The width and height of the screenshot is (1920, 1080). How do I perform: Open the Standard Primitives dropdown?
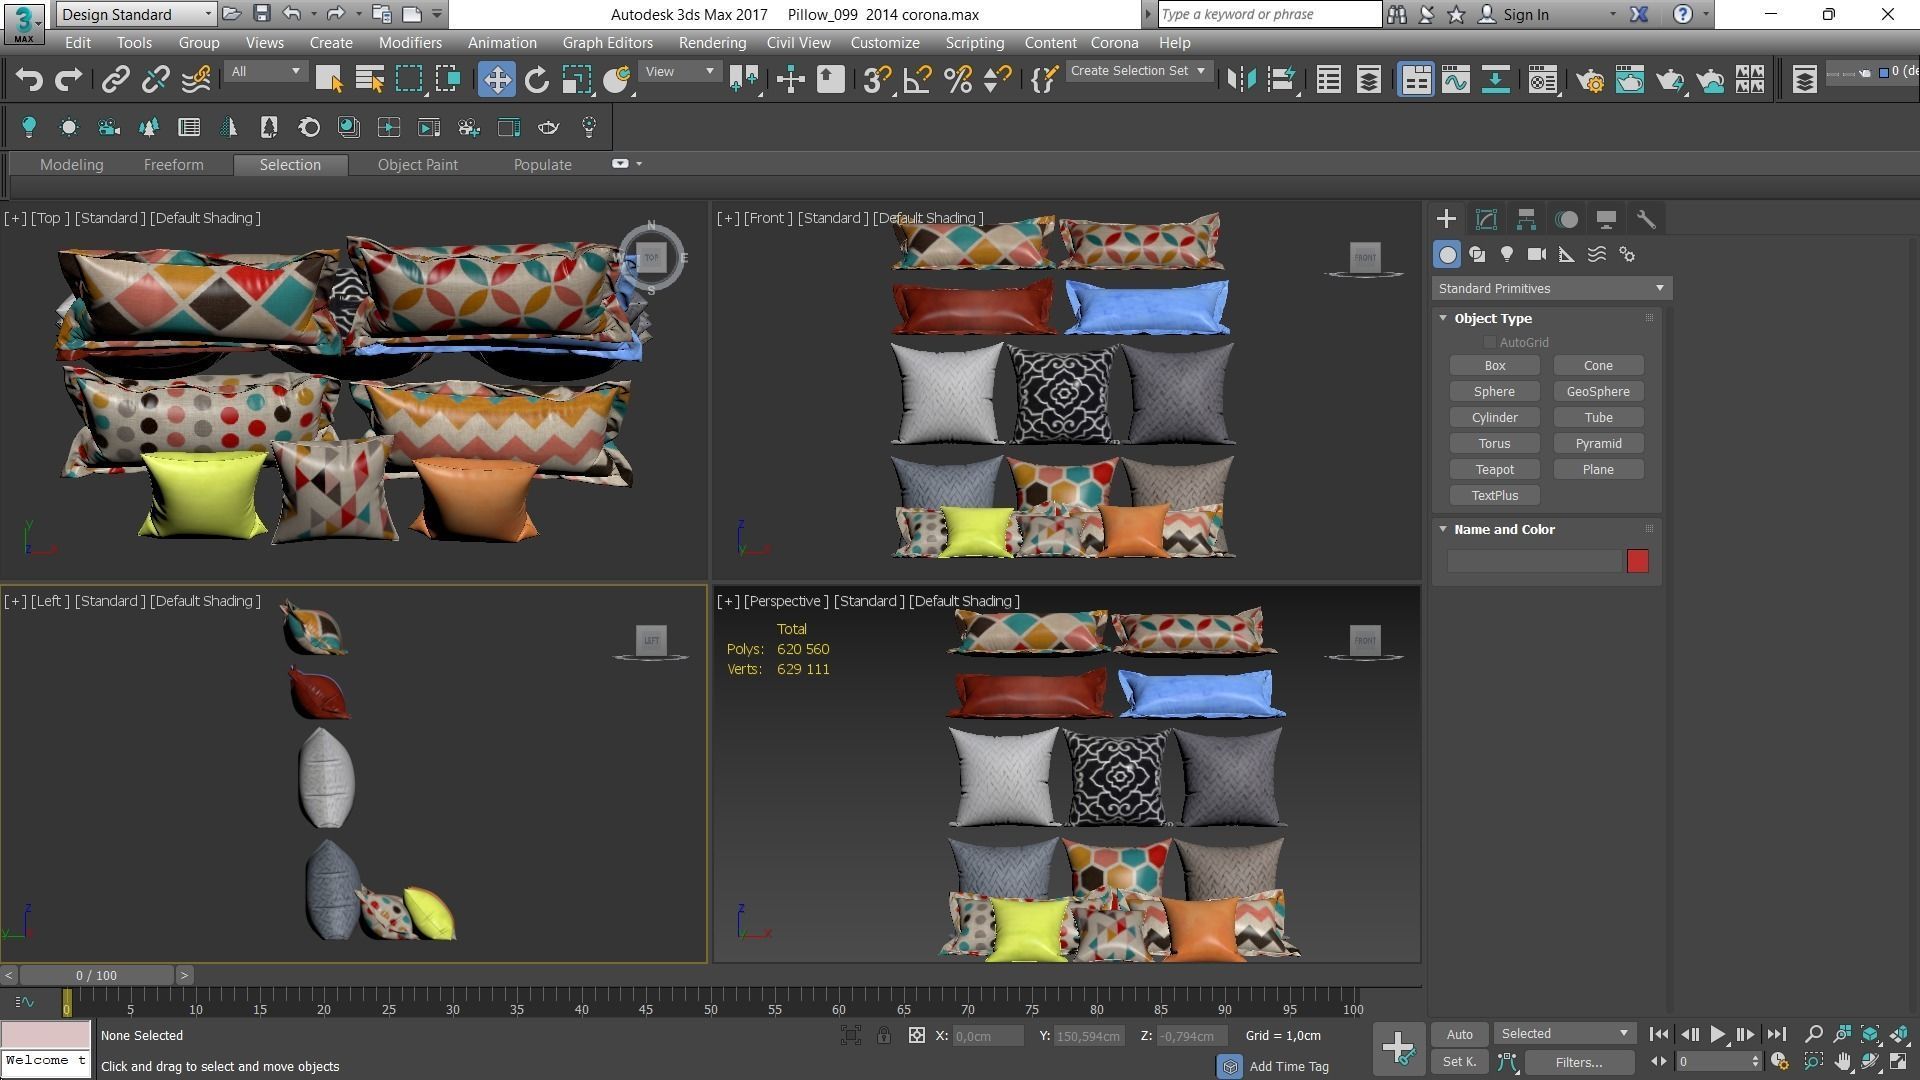pyautogui.click(x=1550, y=289)
